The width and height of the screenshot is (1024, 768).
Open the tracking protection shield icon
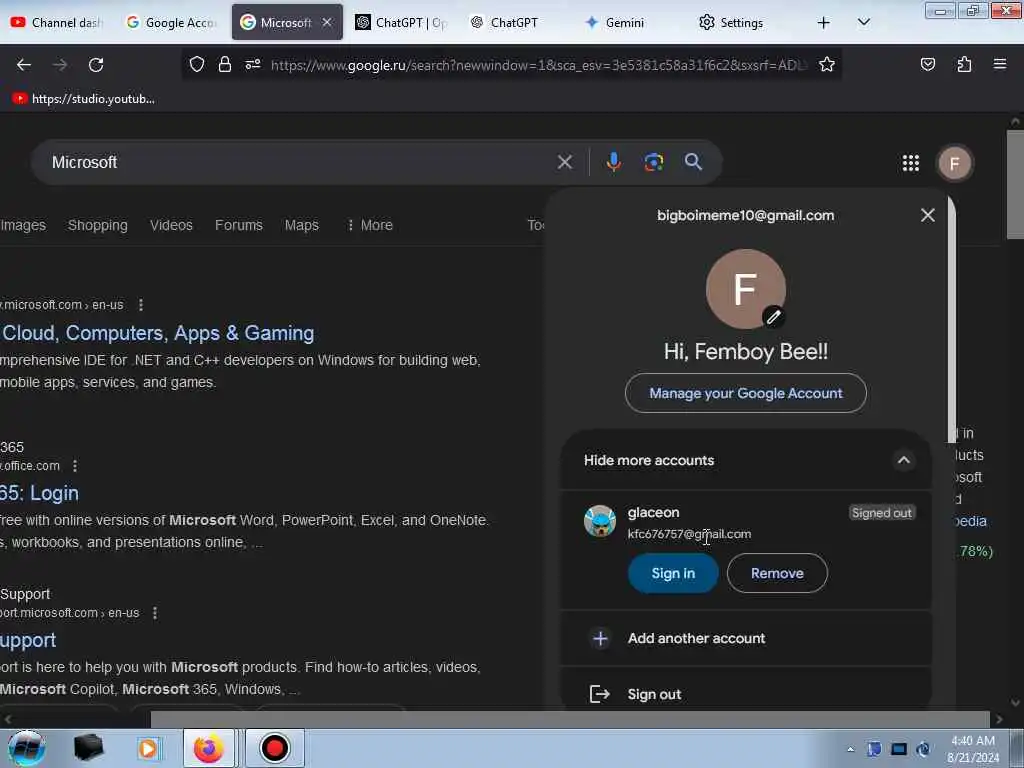(197, 64)
